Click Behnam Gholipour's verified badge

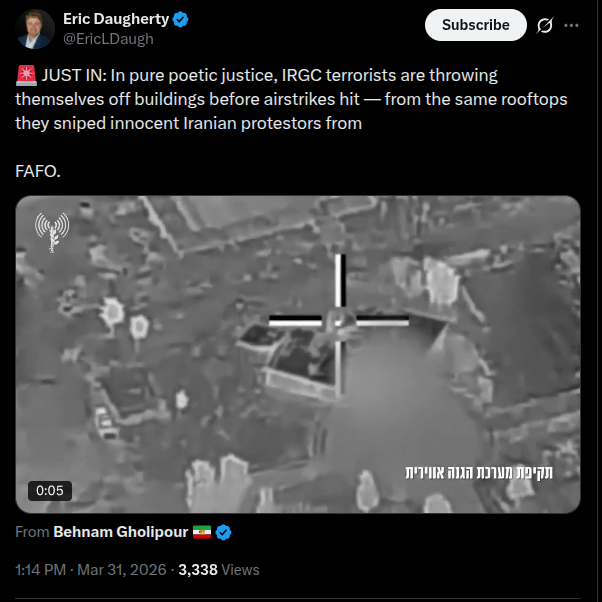[x=223, y=533]
